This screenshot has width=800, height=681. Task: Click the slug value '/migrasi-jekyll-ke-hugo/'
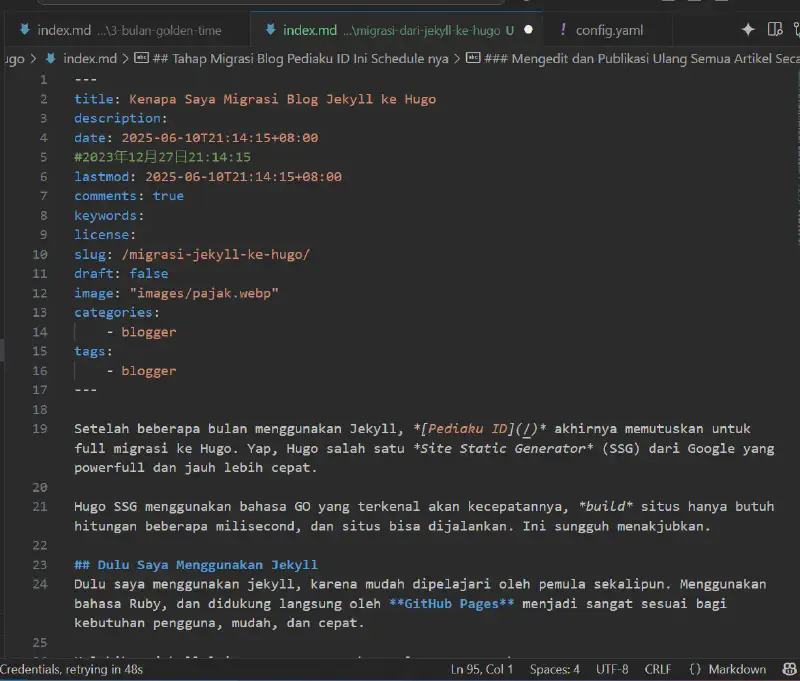point(215,255)
